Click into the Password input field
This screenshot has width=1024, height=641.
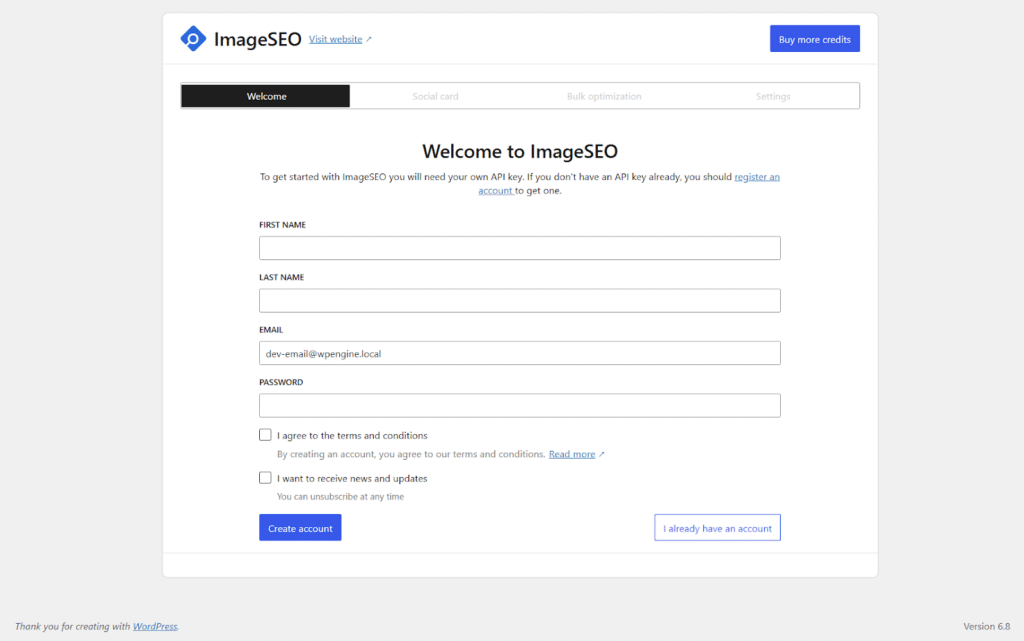click(520, 405)
